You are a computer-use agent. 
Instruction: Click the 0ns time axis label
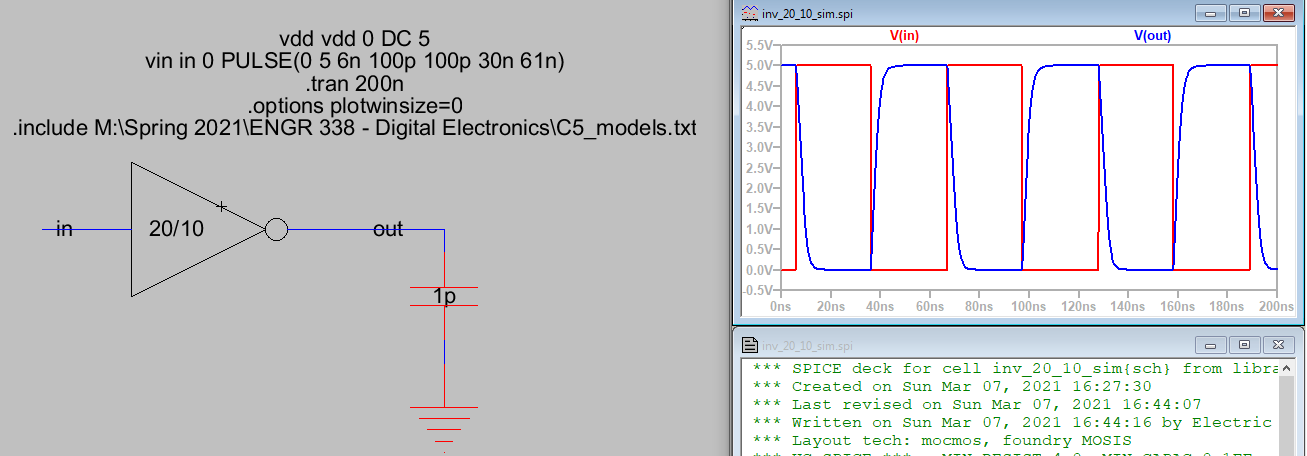(x=781, y=307)
